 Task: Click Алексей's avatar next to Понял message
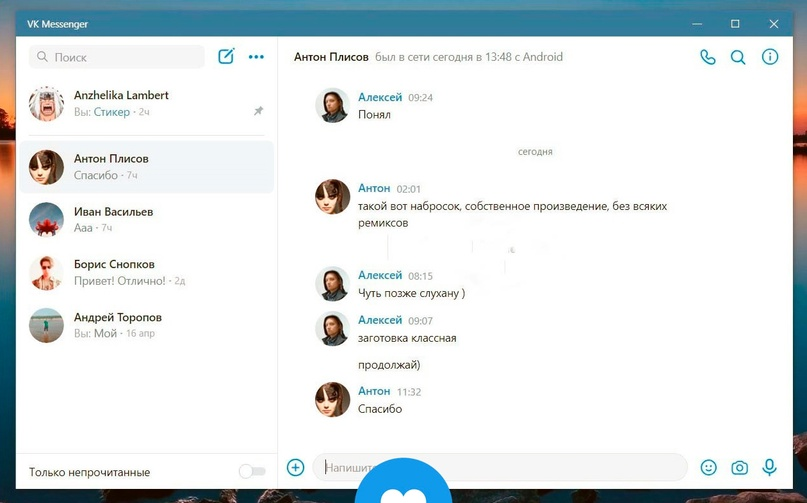(332, 105)
